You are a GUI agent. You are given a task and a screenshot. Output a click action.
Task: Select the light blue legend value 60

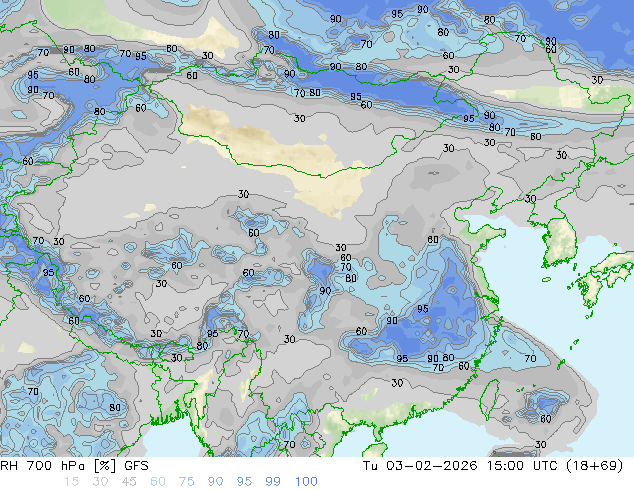(158, 482)
